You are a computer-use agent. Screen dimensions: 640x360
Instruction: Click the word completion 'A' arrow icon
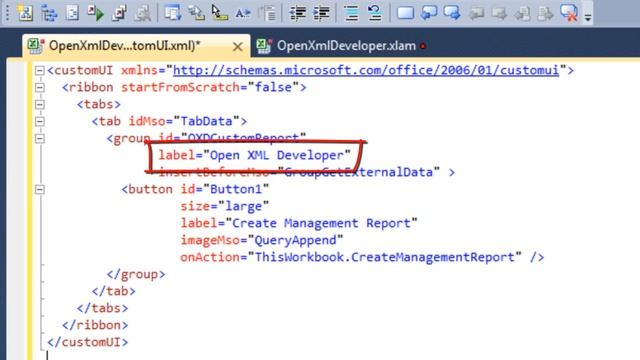[243, 13]
